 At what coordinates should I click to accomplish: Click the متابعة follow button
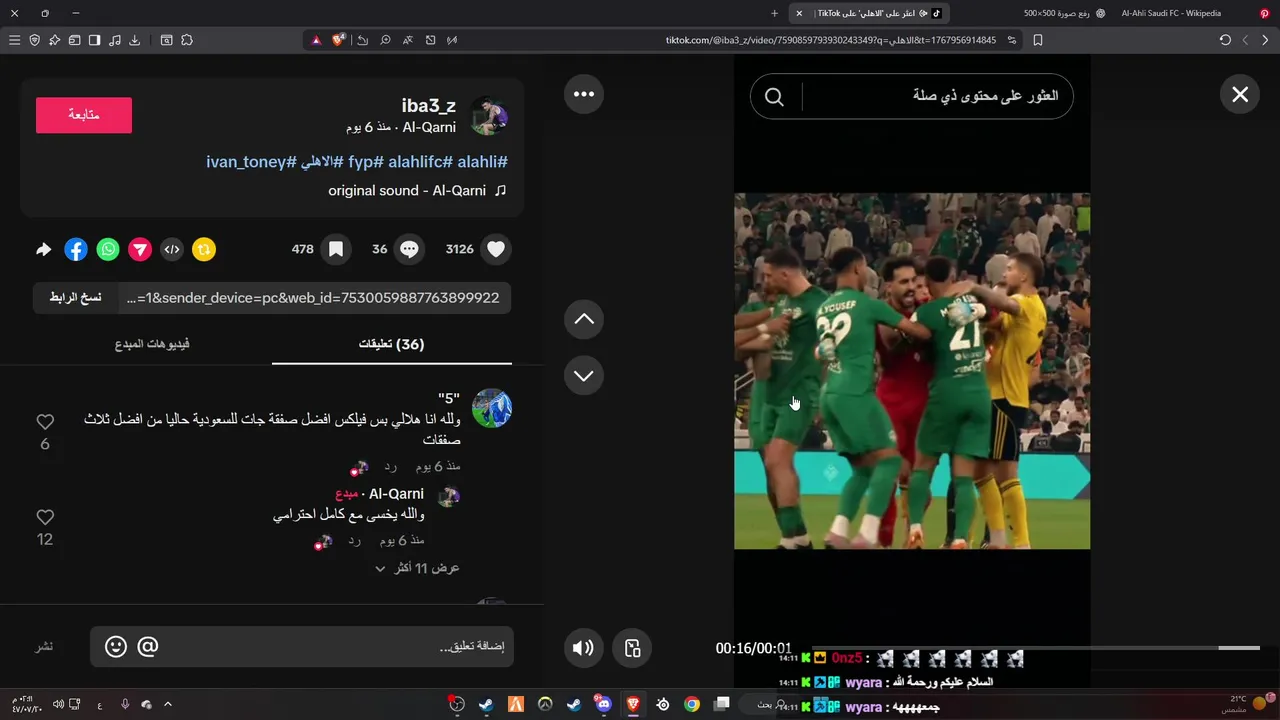pyautogui.click(x=84, y=115)
